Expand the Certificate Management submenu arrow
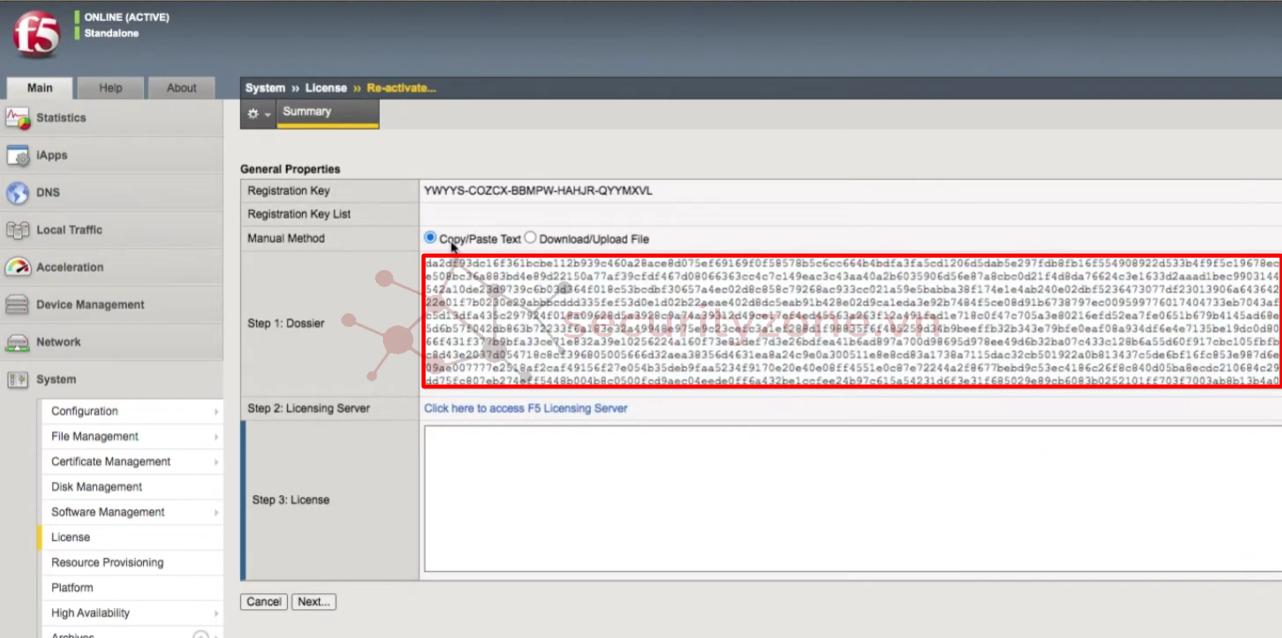The width and height of the screenshot is (1282, 638). coord(216,462)
